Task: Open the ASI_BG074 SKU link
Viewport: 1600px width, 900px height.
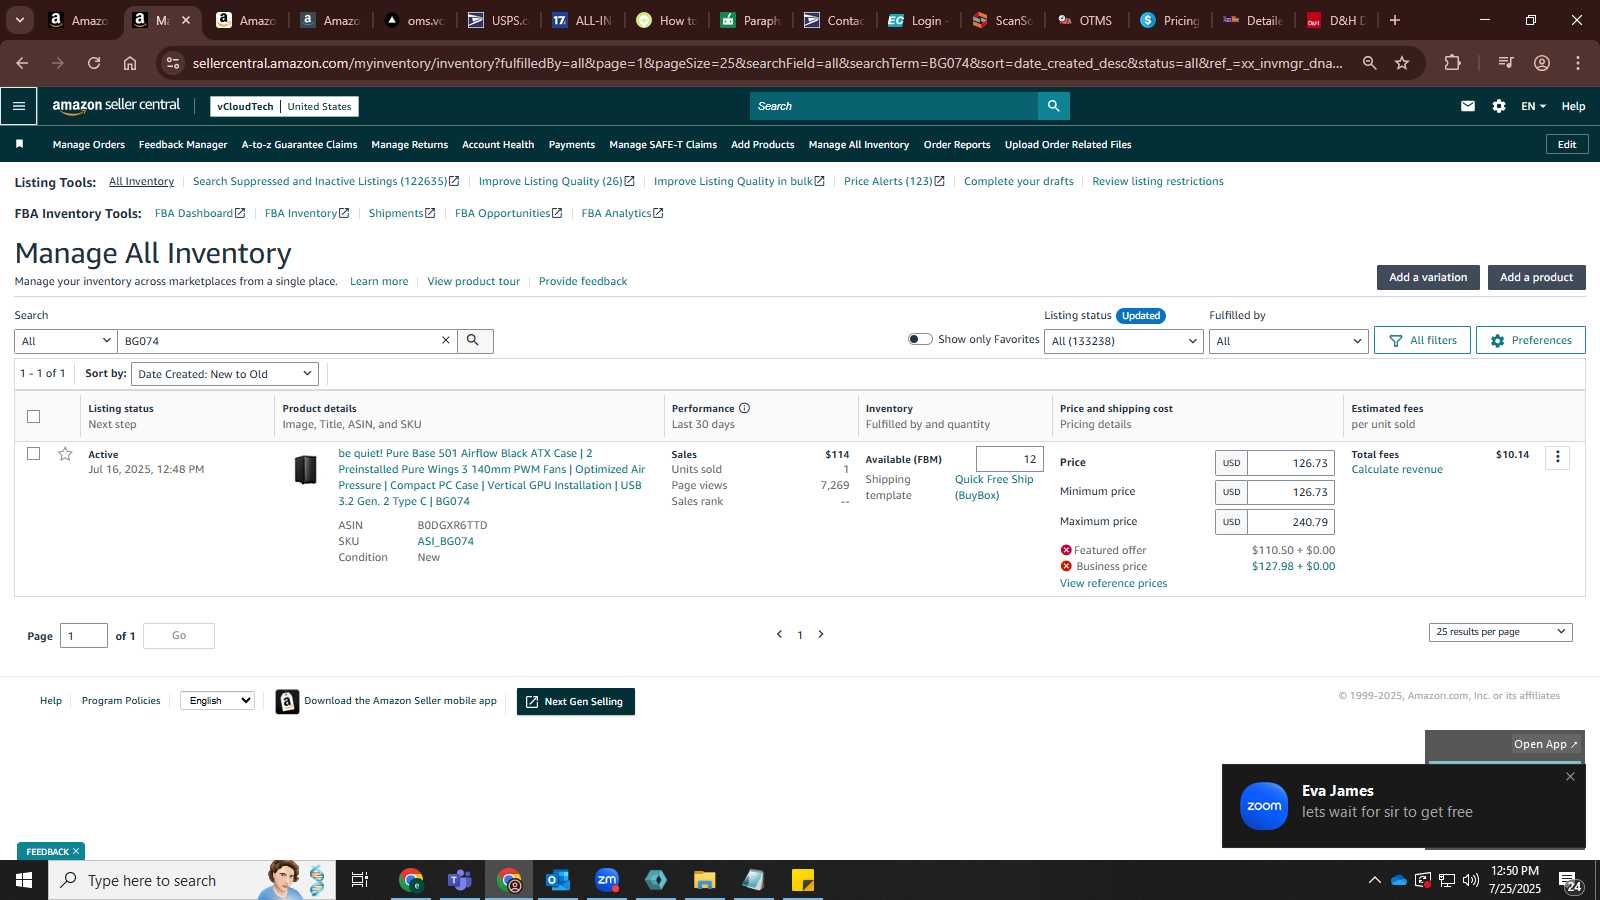Action: coord(446,541)
